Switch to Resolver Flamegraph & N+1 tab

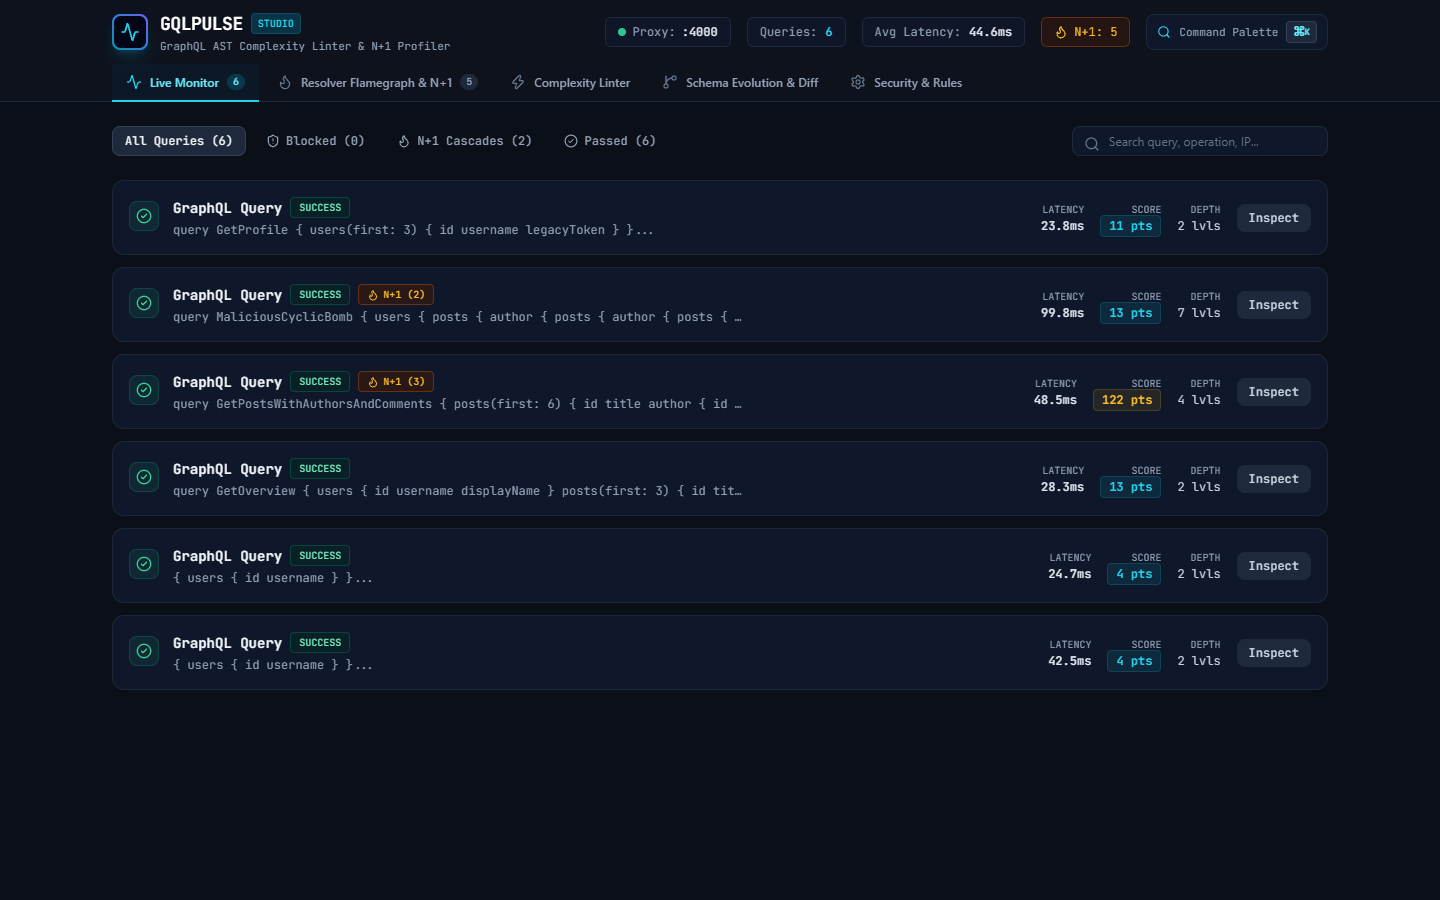377,83
